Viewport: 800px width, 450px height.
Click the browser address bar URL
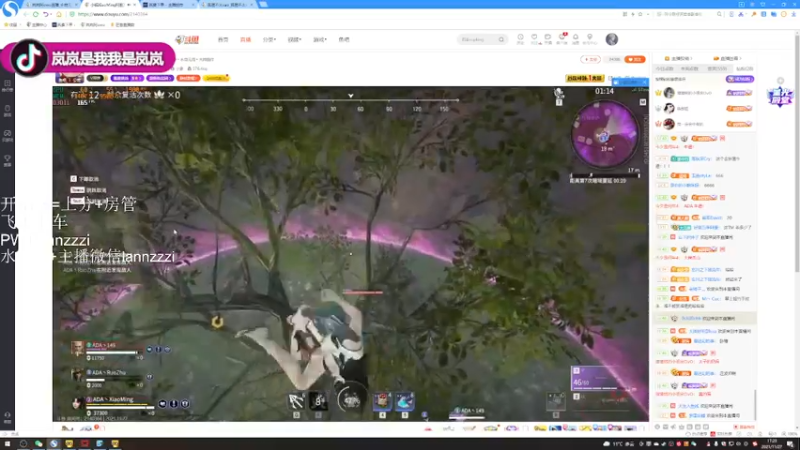pos(113,14)
